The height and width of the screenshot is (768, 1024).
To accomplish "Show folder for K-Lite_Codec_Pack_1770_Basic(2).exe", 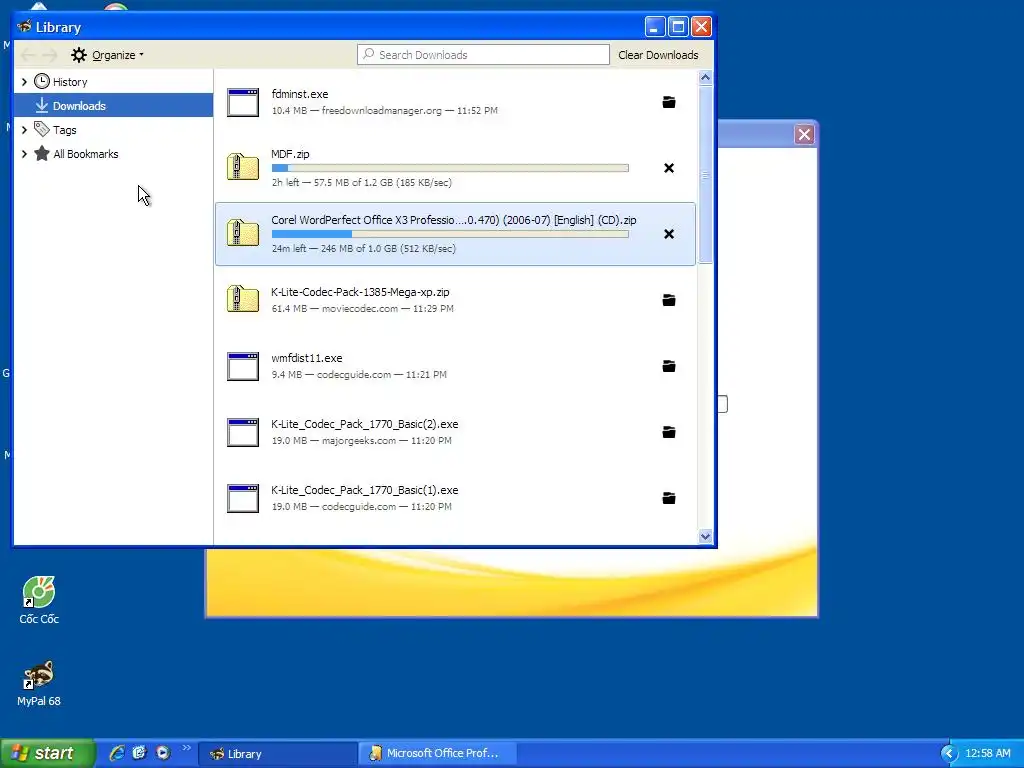I will point(669,432).
